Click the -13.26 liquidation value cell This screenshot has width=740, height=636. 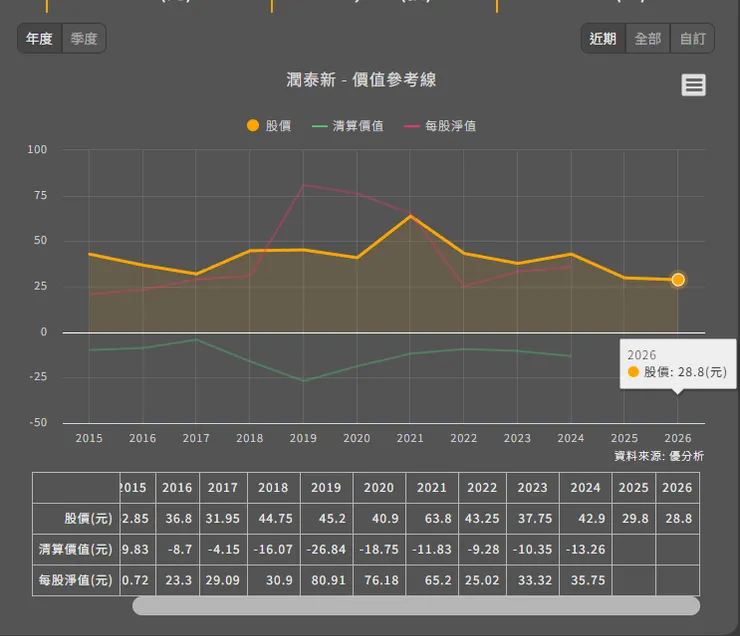click(586, 549)
